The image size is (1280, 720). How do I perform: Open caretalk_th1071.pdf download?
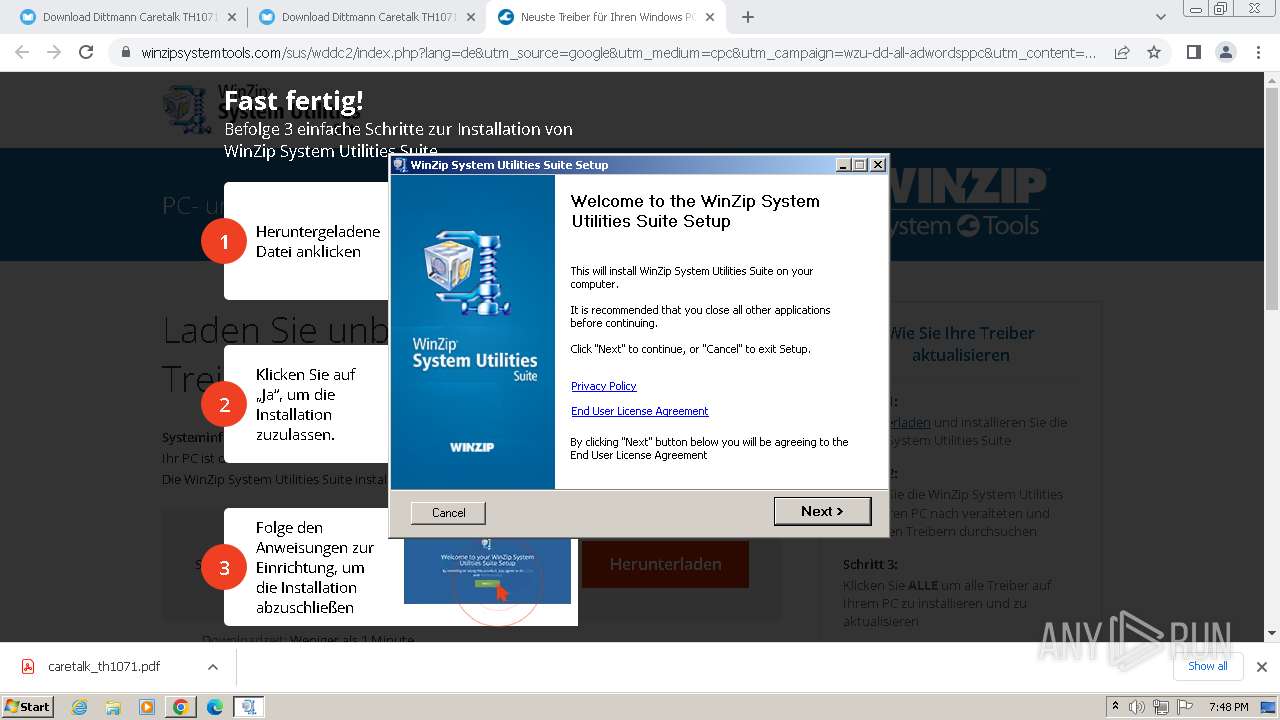tap(104, 667)
